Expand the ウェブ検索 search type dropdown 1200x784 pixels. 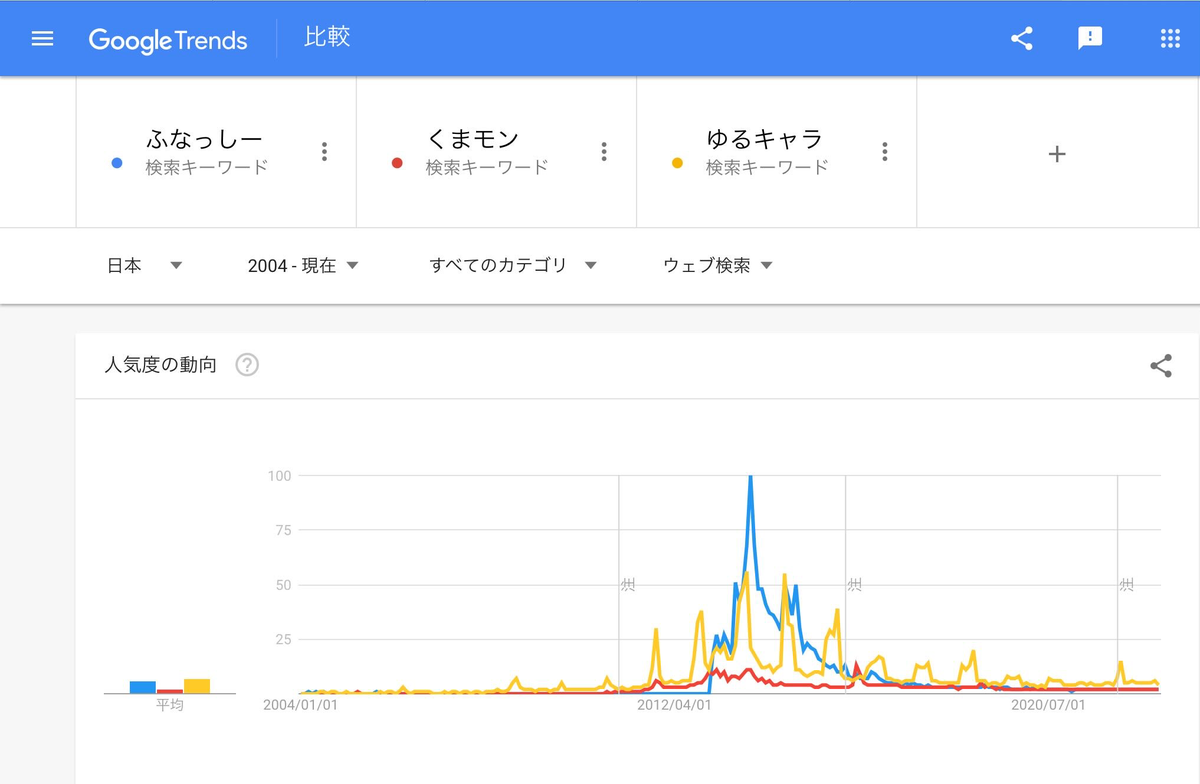pyautogui.click(x=718, y=265)
